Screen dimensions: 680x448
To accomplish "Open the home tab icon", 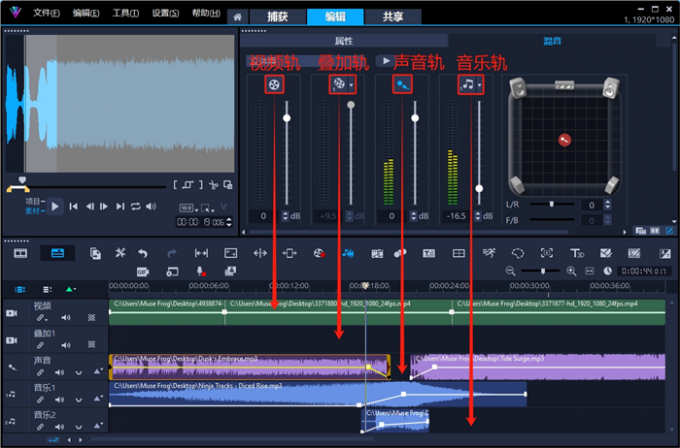I will pos(237,17).
